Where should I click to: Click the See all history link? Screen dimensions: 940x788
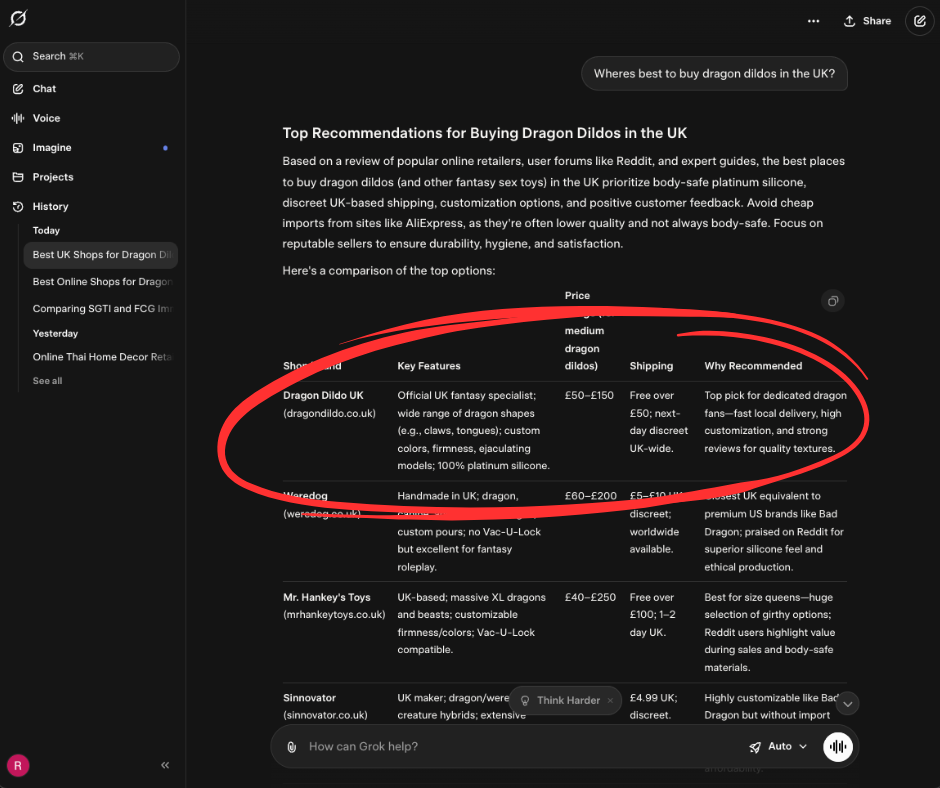tap(47, 381)
